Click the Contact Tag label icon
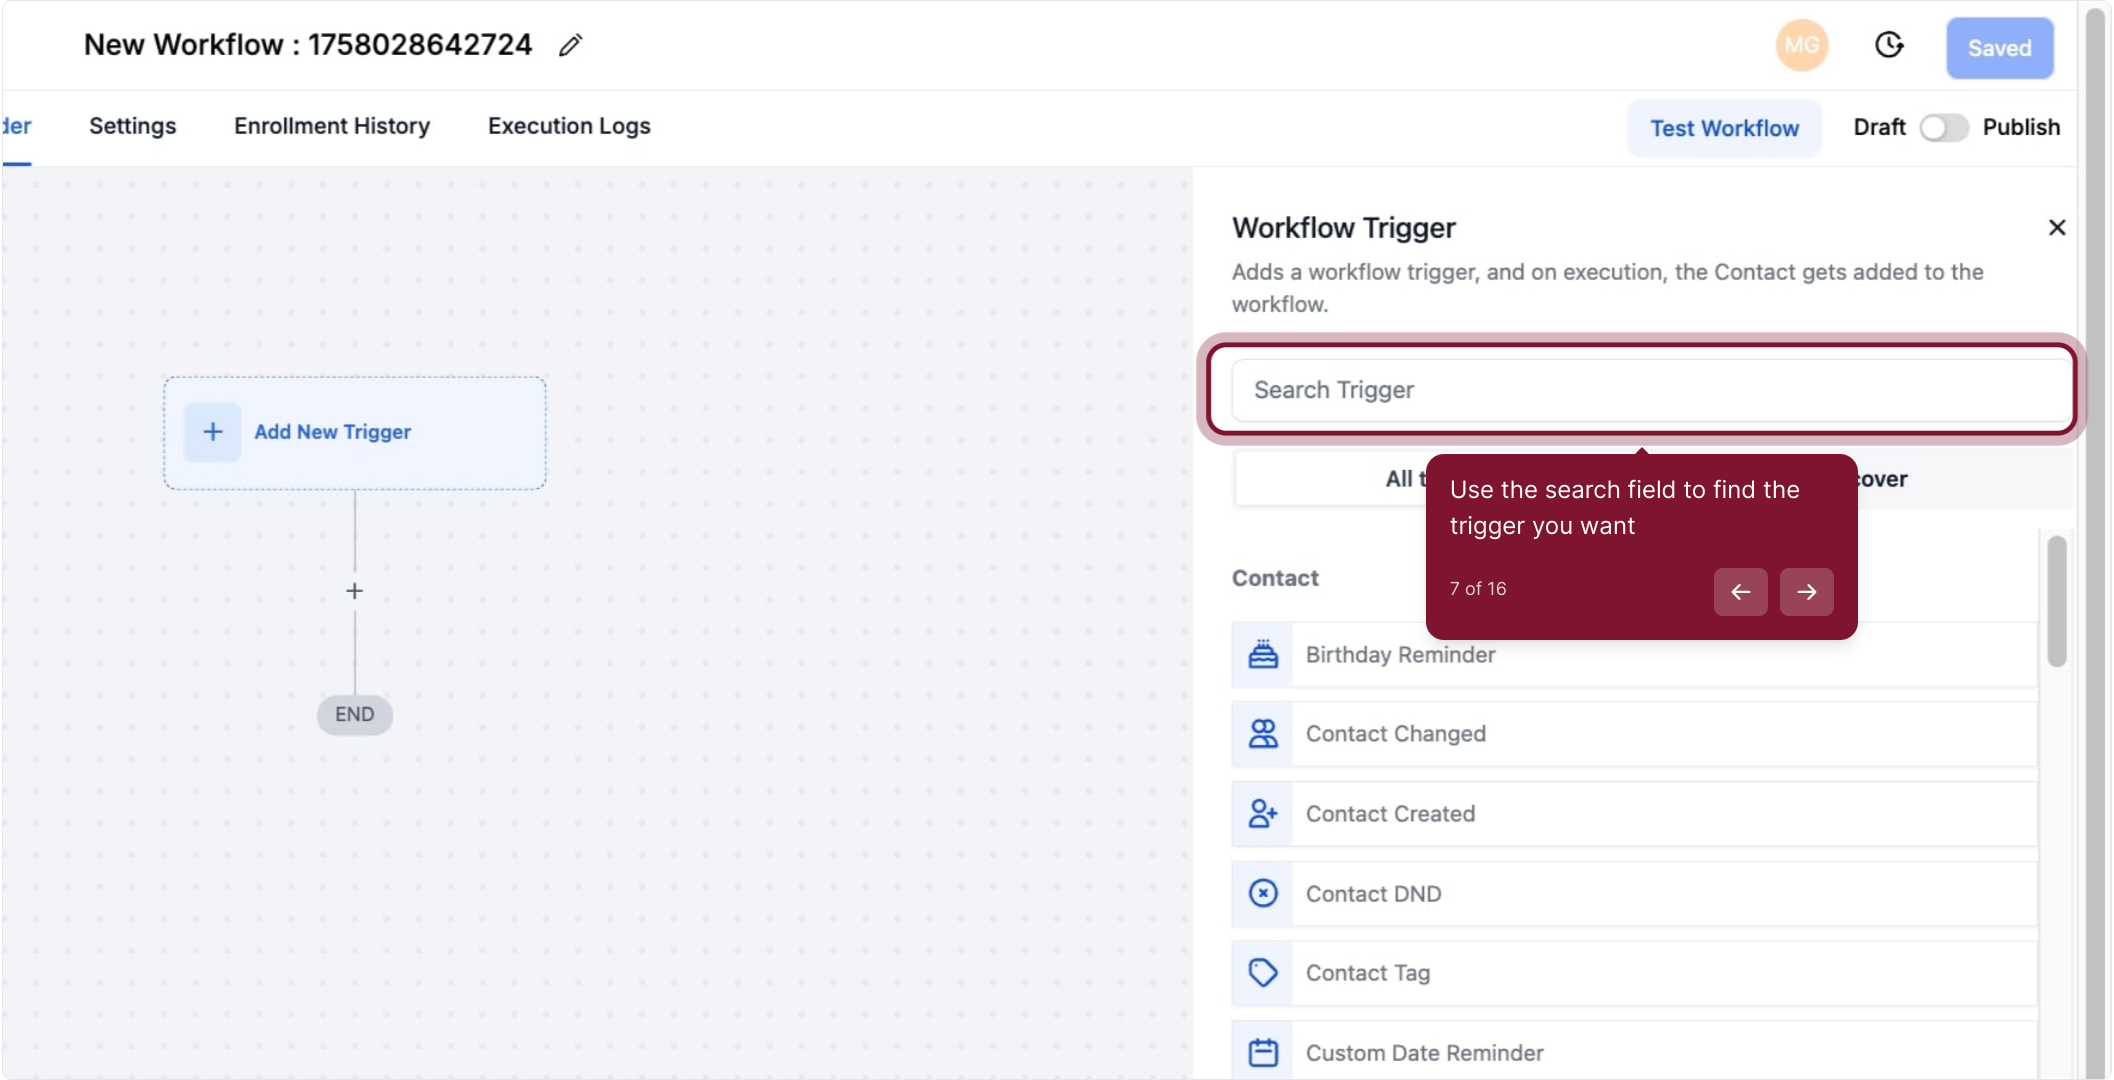Viewport: 2114px width, 1080px height. pyautogui.click(x=1263, y=973)
